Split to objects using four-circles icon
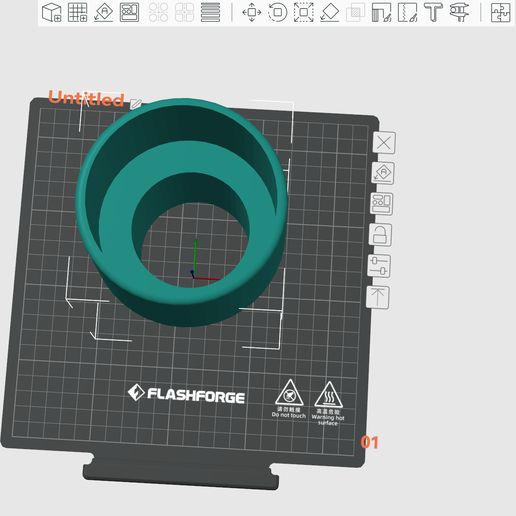Image resolution: width=516 pixels, height=516 pixels. point(158,12)
